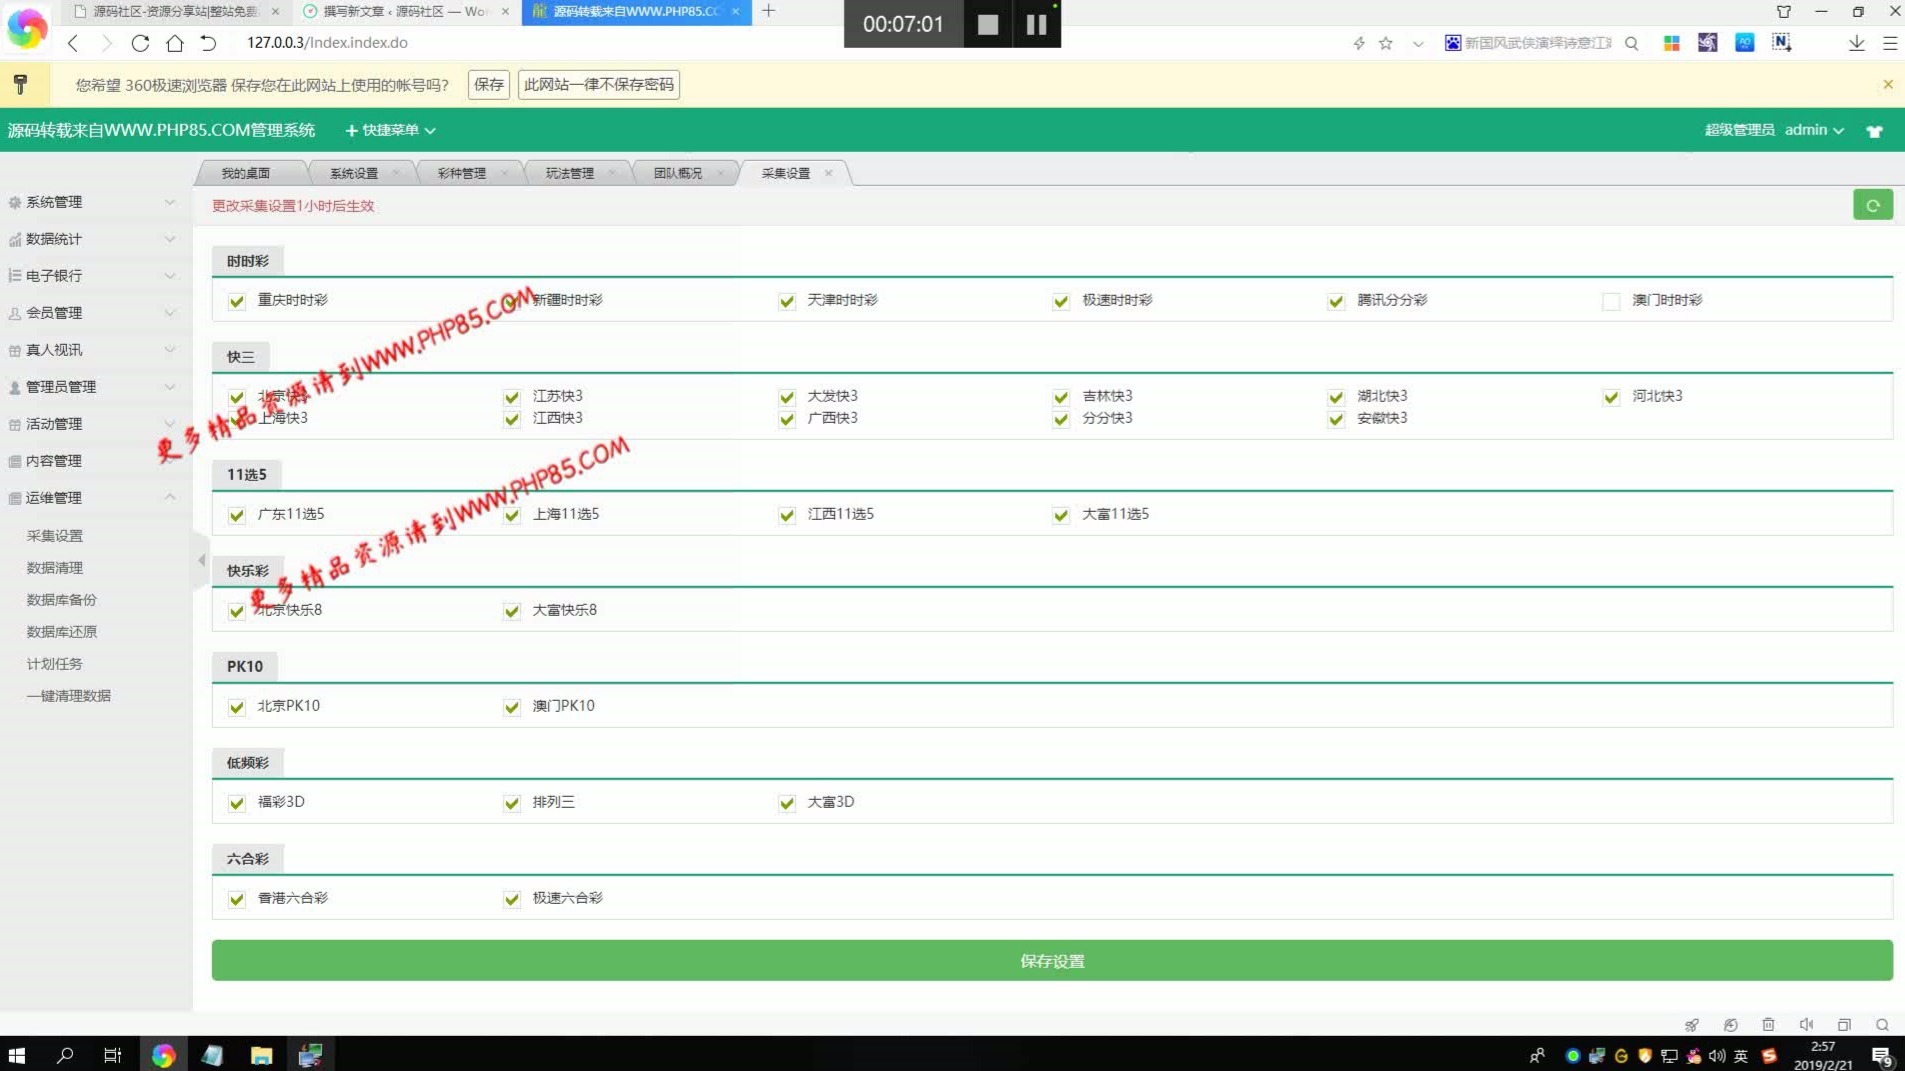Expand 数据统计 sidebar menu
The image size is (1905, 1071).
click(x=95, y=239)
